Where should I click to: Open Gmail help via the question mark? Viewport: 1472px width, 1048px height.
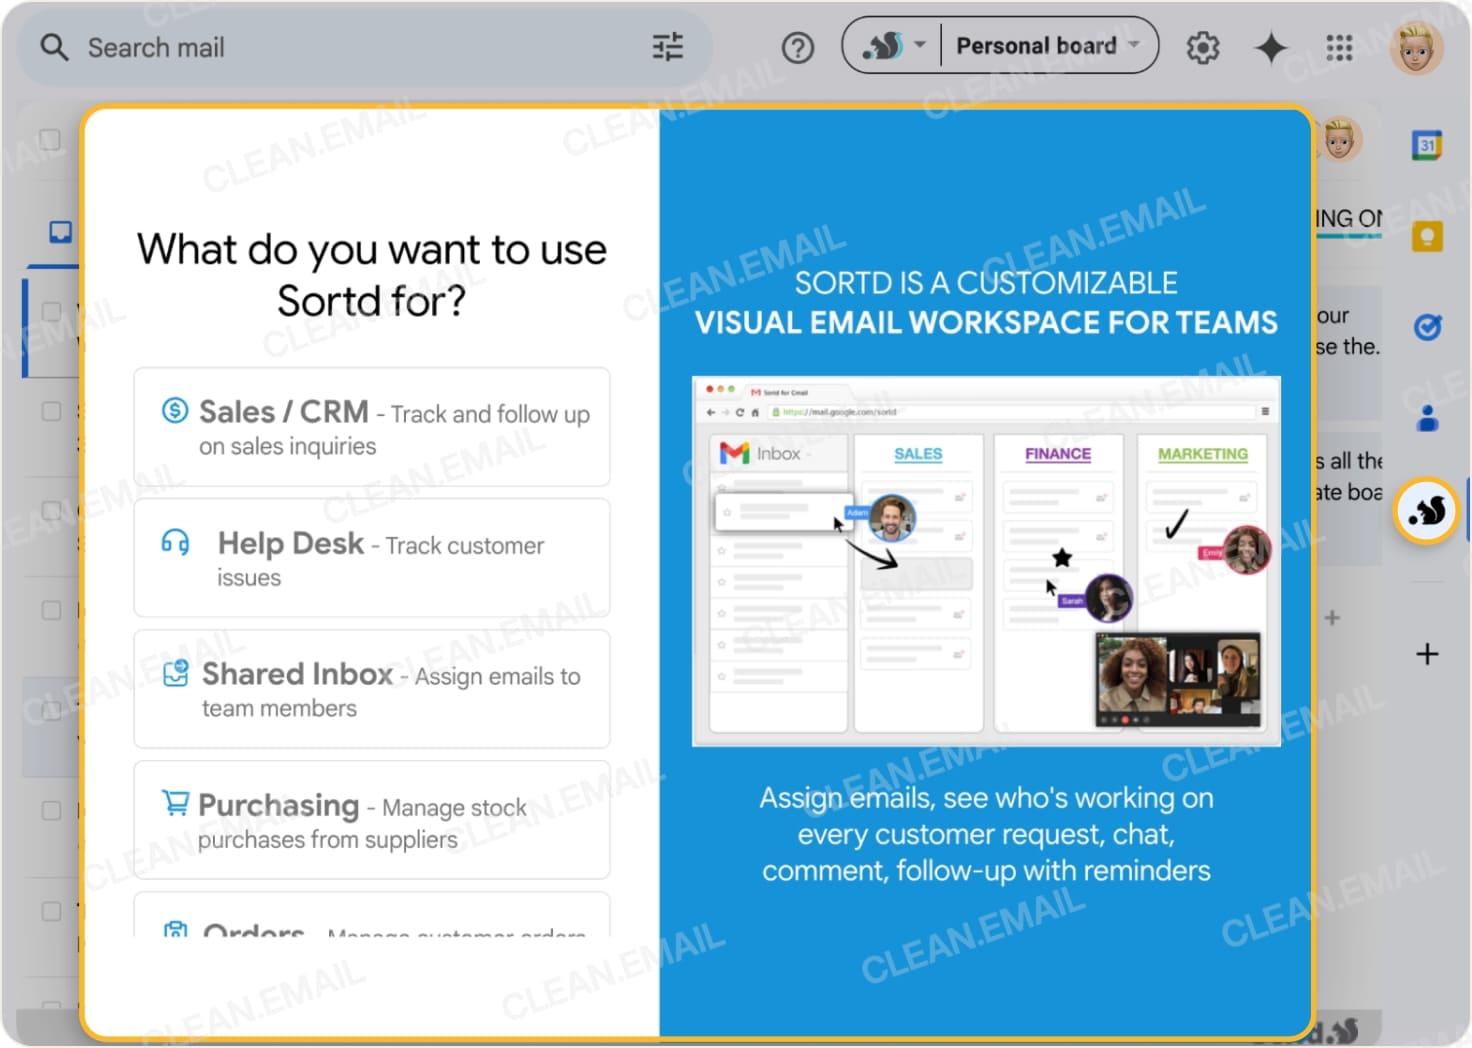pos(797,47)
